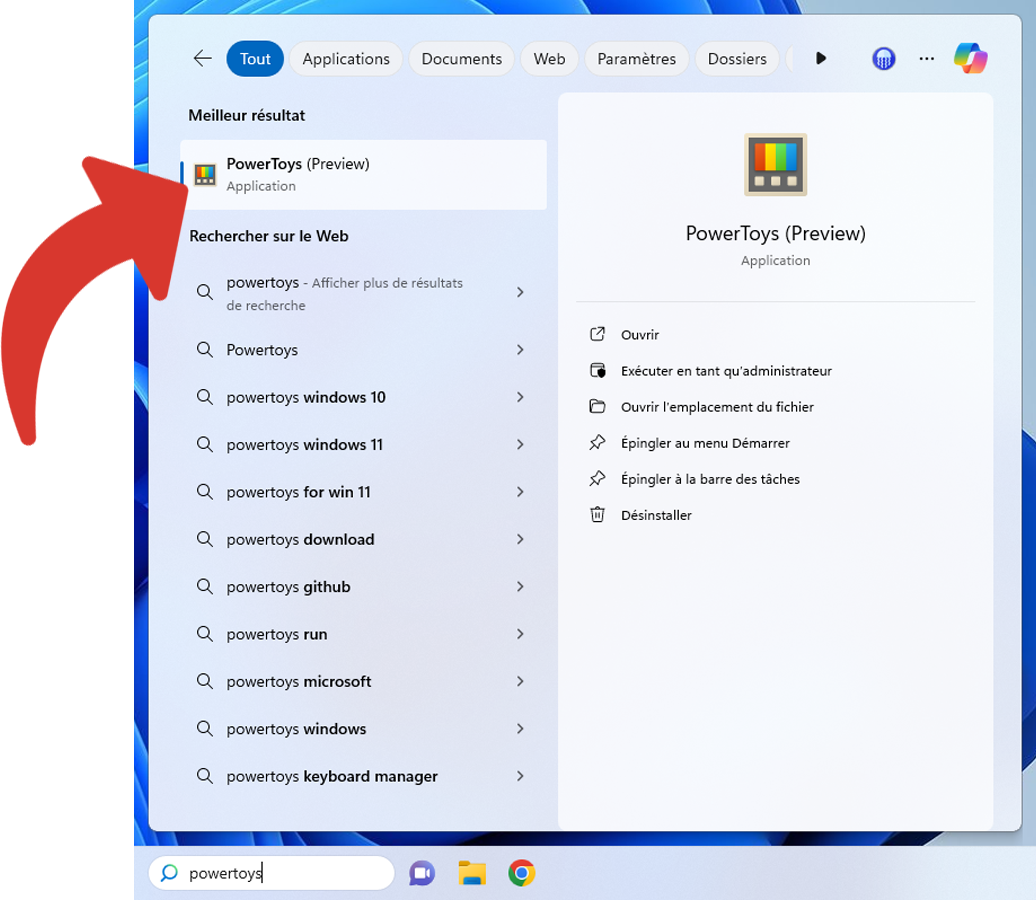Expand chevron for 'powertoys microsoft'
Image resolution: width=1036 pixels, height=900 pixels.
[x=521, y=681]
